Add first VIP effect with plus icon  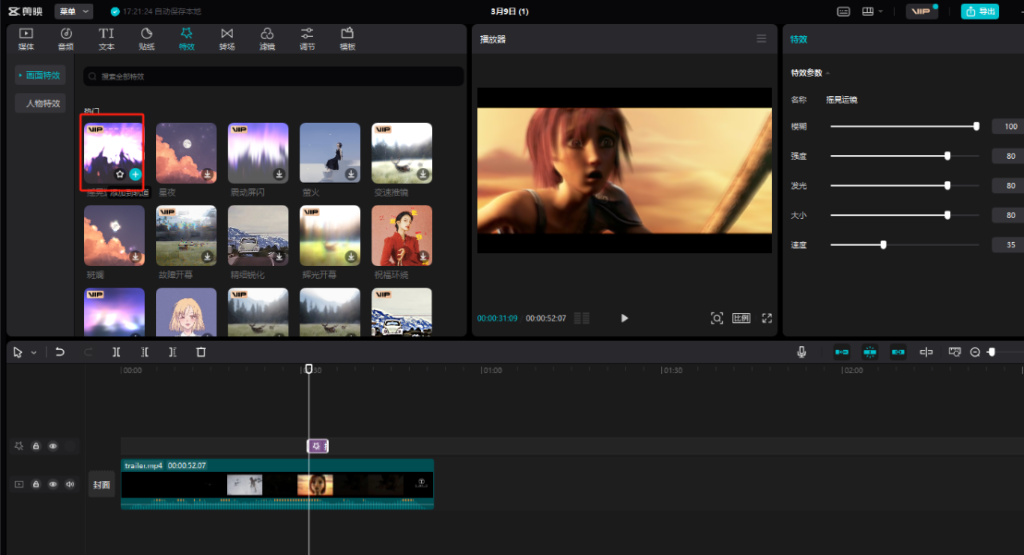pos(135,174)
